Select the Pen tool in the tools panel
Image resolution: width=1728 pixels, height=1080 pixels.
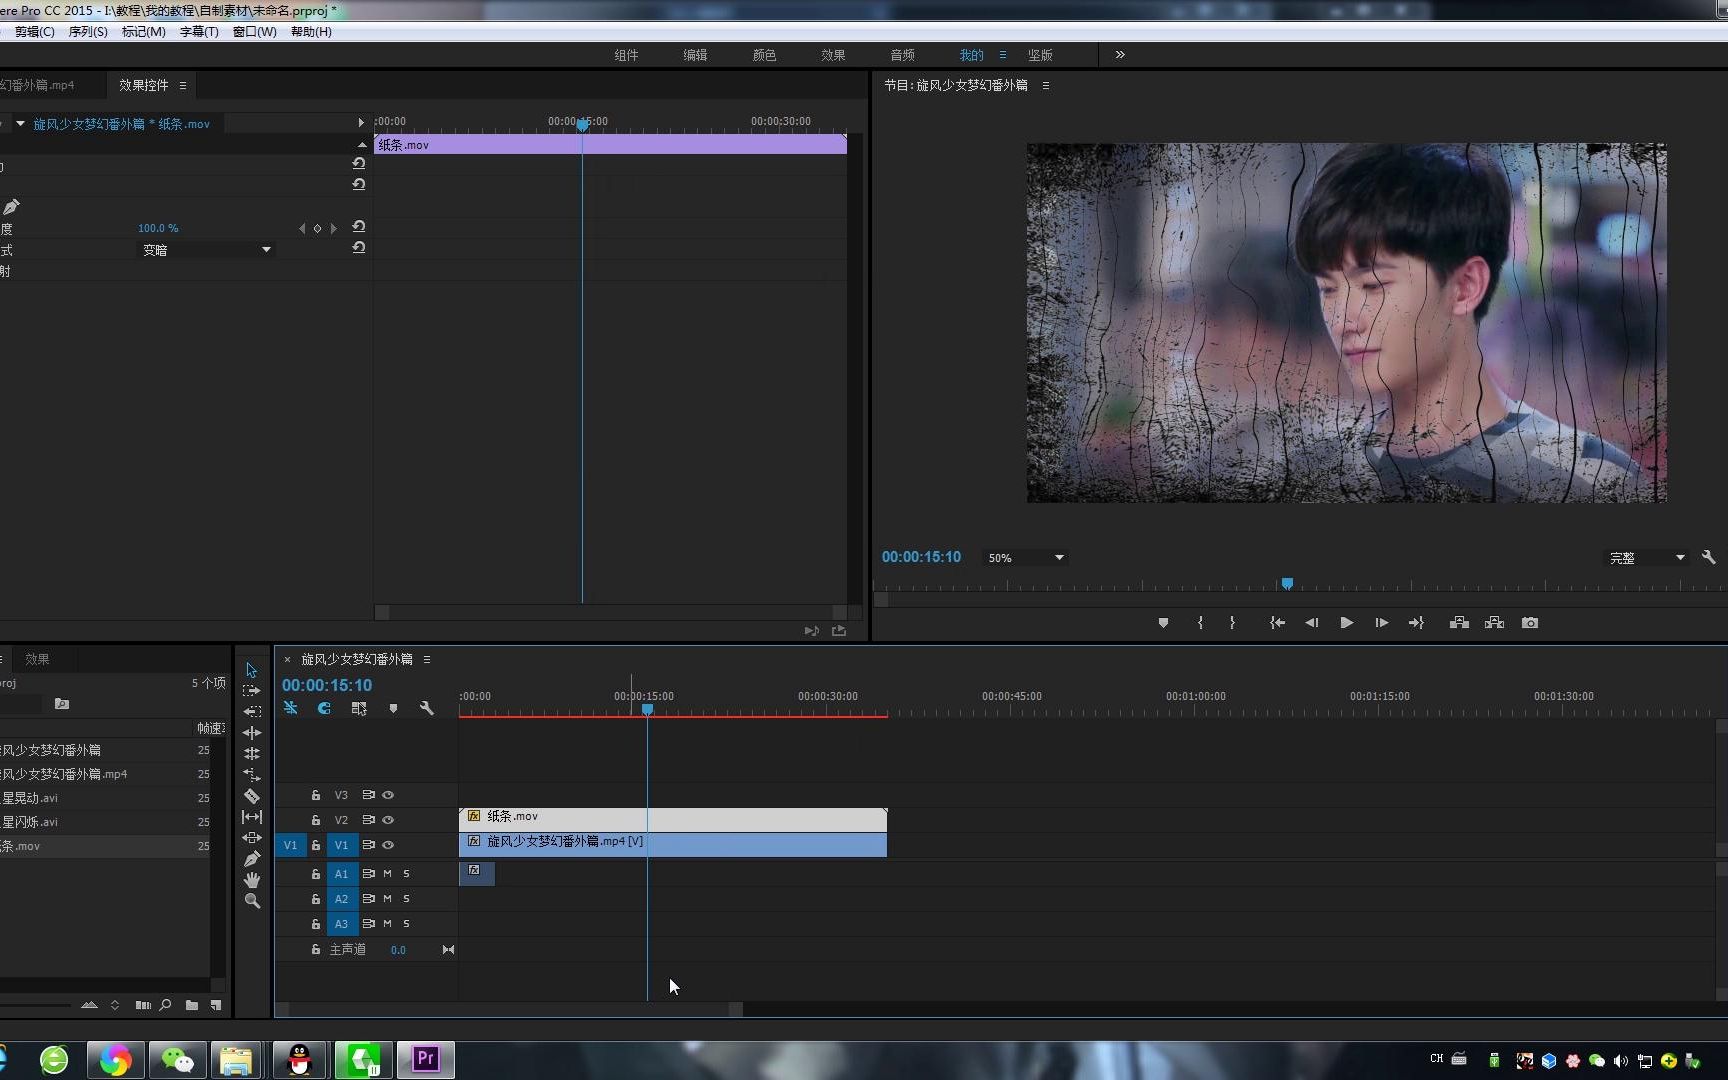[x=251, y=859]
